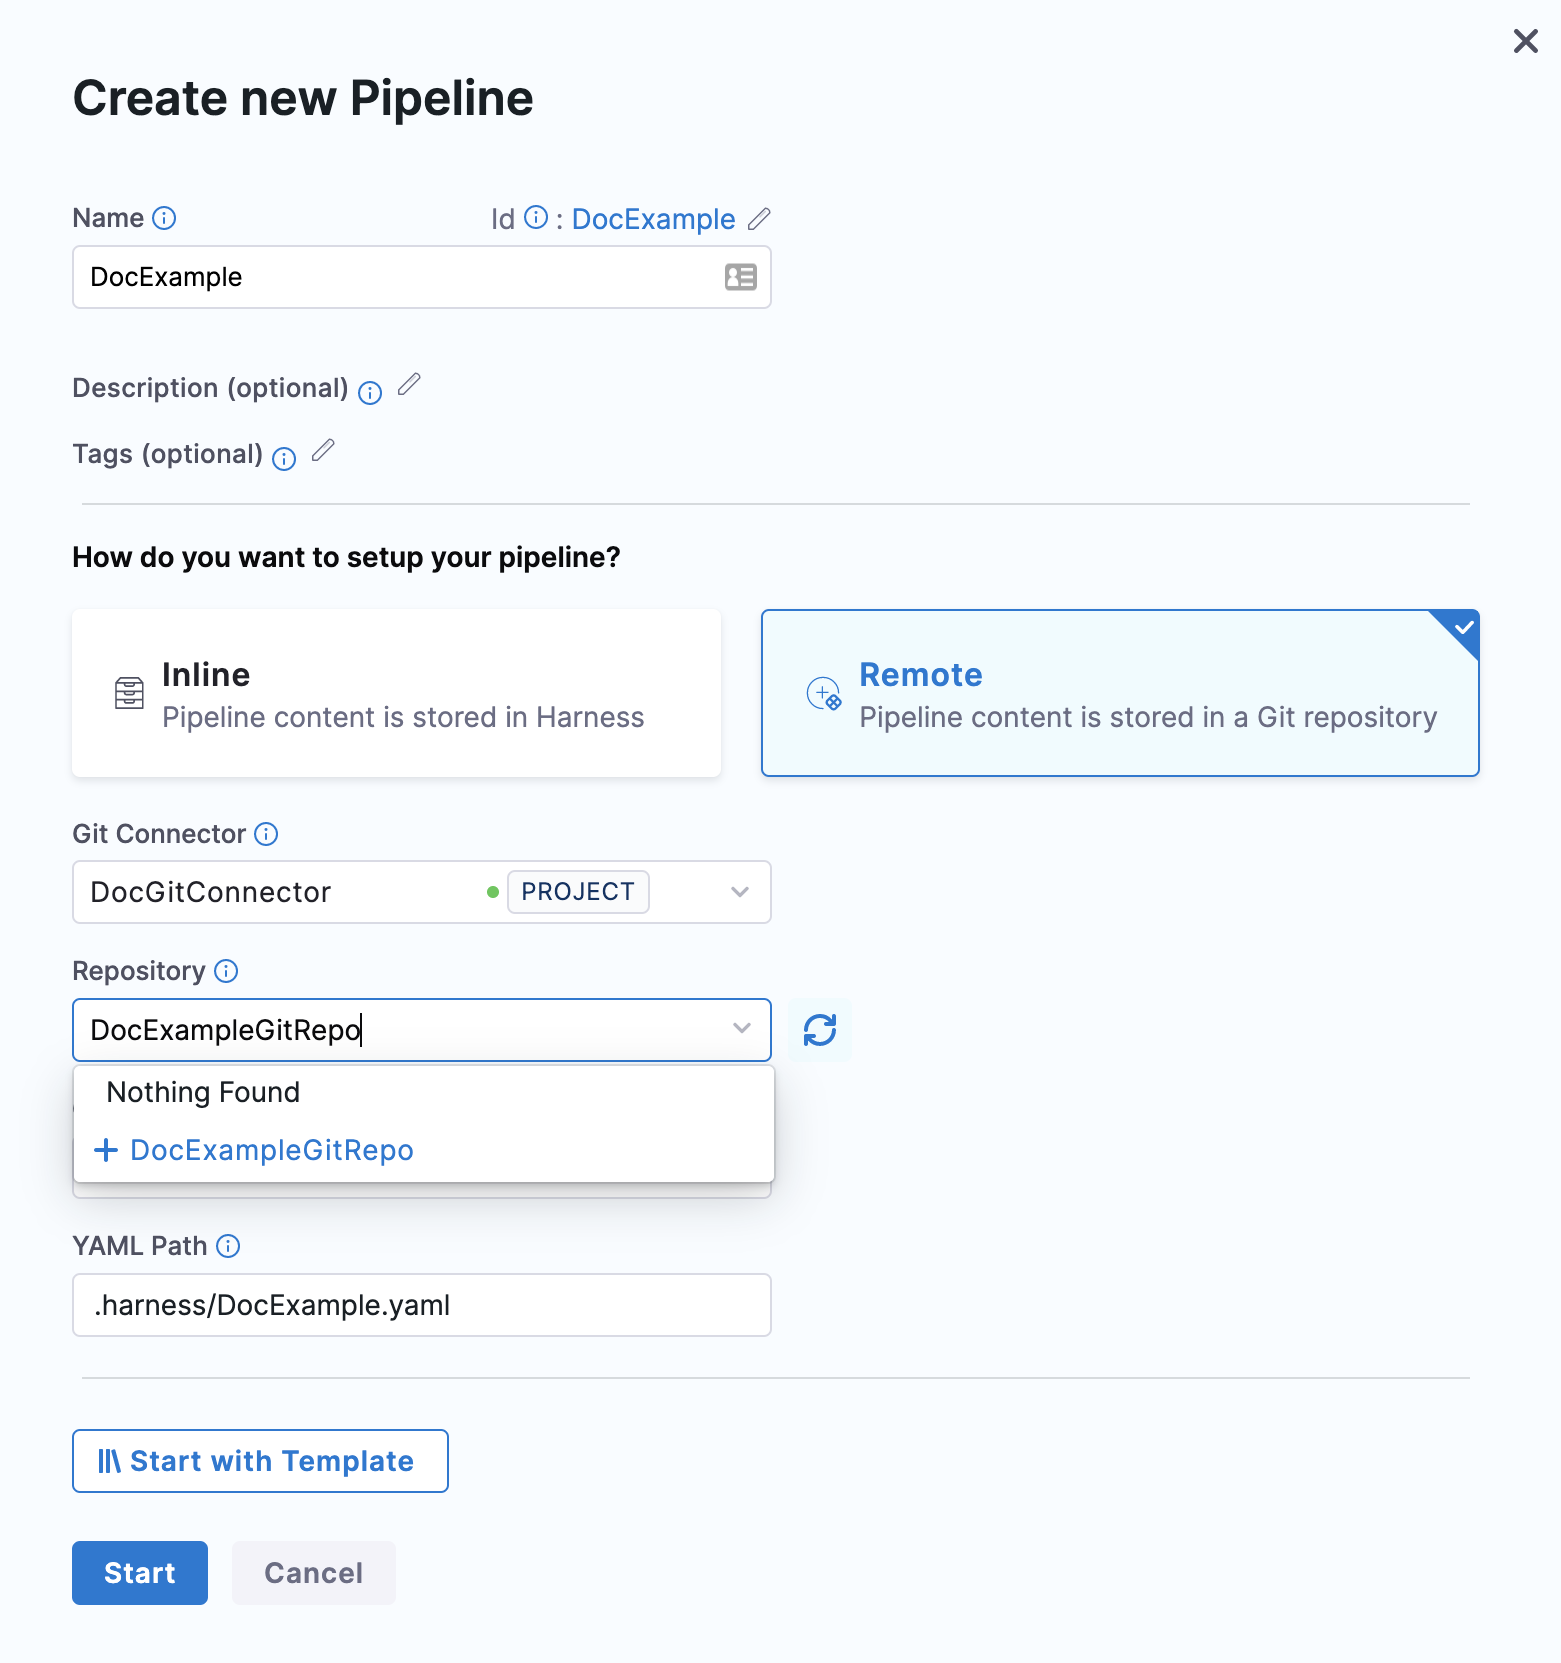Open the Git Connector dropdown
This screenshot has height=1663, width=1561.
click(740, 892)
